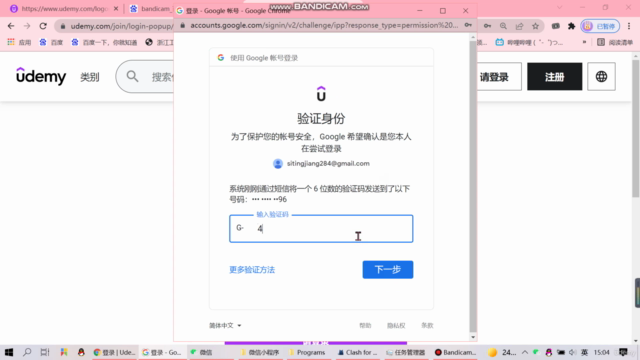Click main page vertical scrollbar
The height and width of the screenshot is (360, 640).
pos(636,129)
